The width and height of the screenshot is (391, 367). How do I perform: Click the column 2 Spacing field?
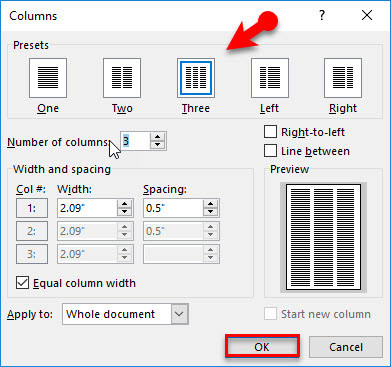(x=173, y=231)
